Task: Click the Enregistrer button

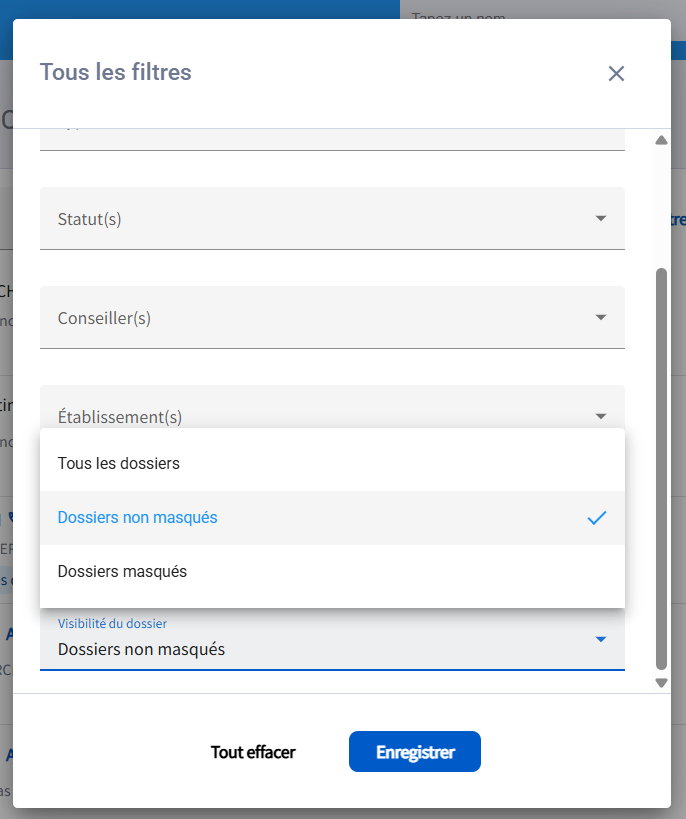Action: tap(415, 752)
